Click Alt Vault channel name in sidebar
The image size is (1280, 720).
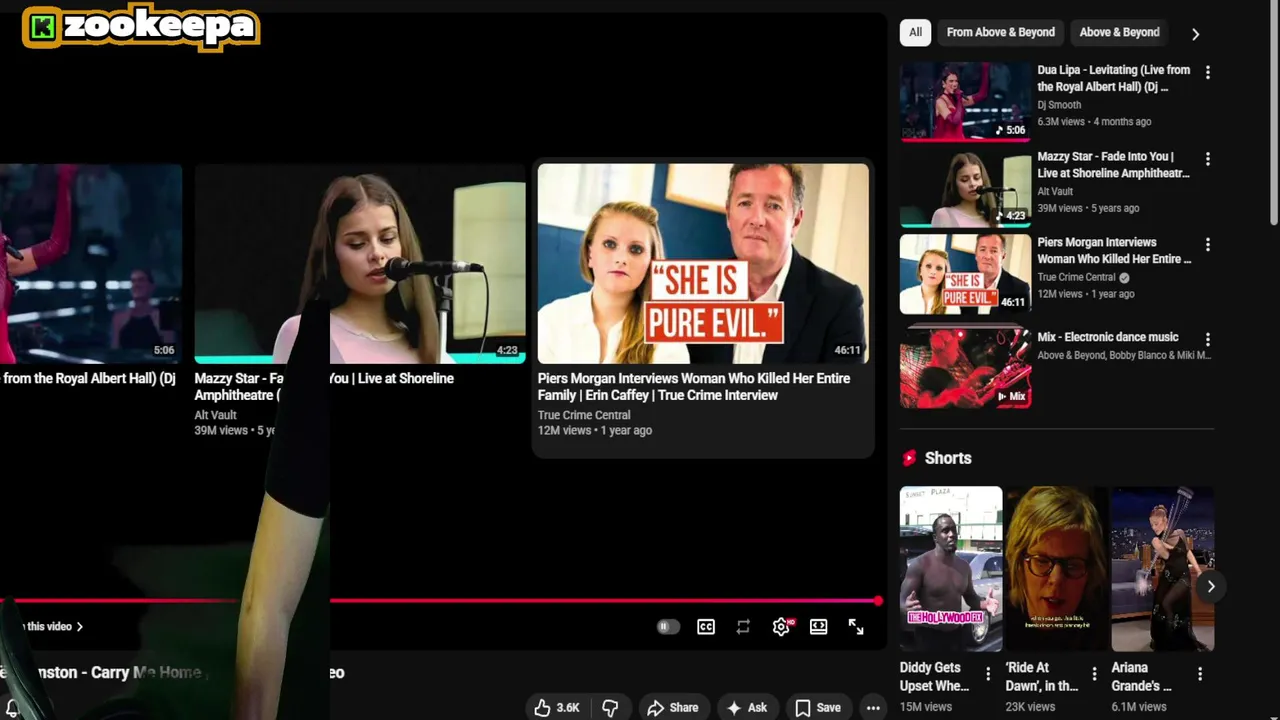click(x=1055, y=191)
